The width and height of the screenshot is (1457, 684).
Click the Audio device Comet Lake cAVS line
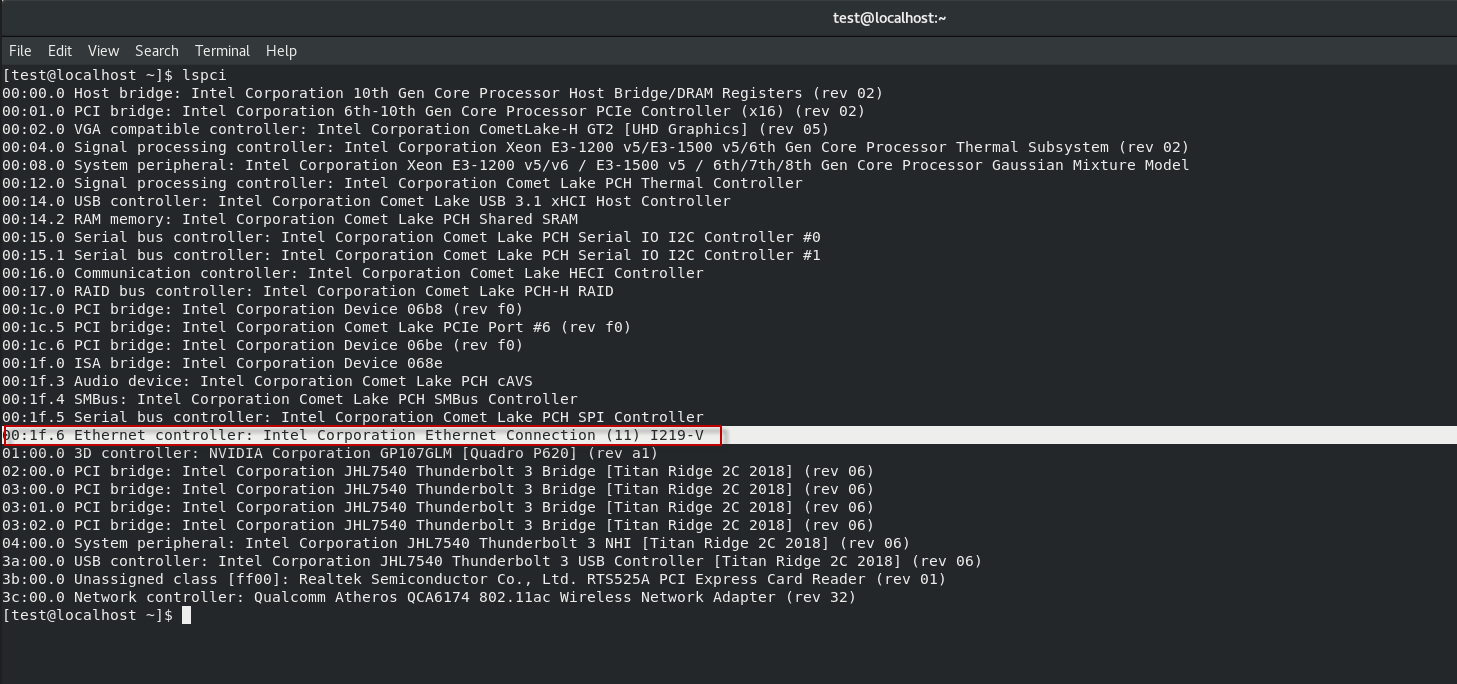click(267, 382)
